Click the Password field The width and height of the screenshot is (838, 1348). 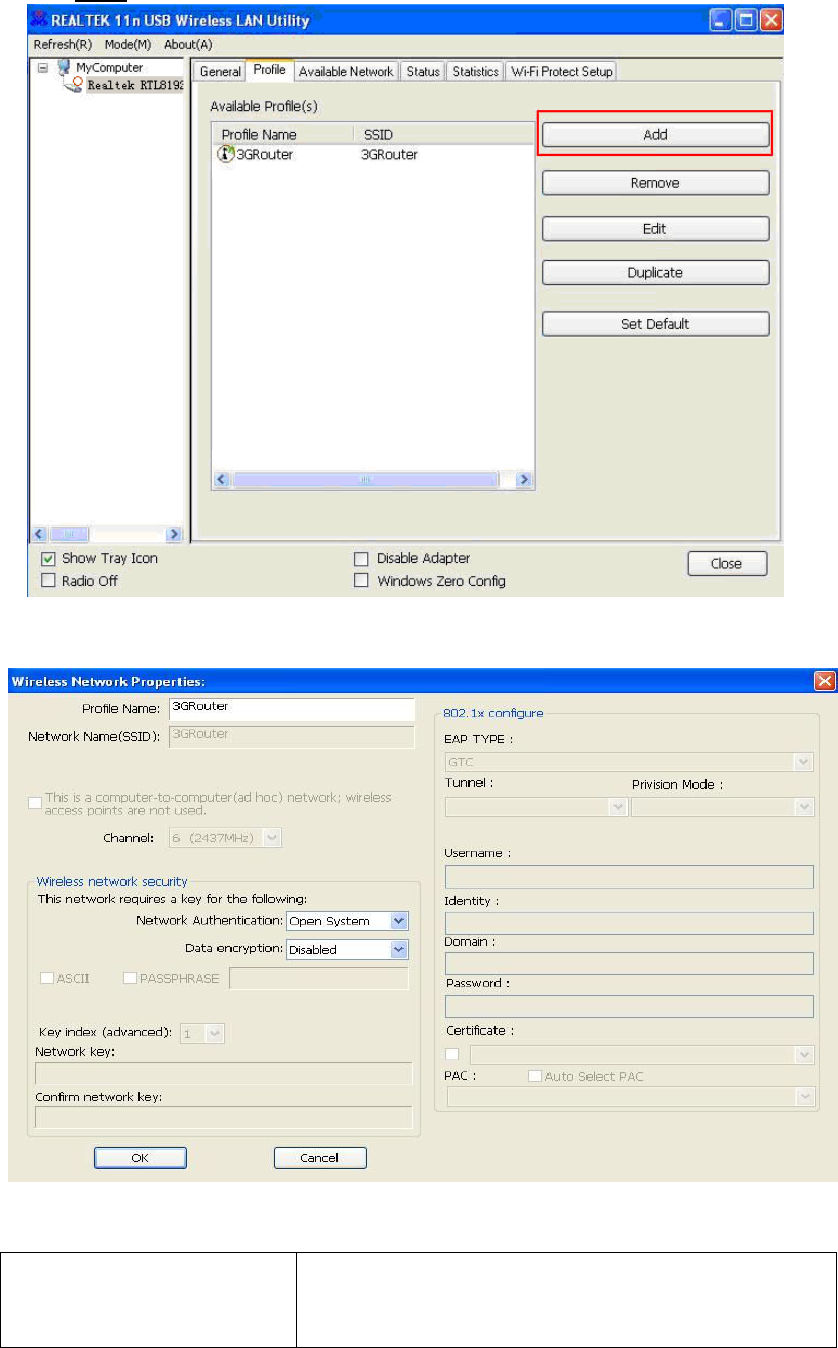tap(630, 1006)
